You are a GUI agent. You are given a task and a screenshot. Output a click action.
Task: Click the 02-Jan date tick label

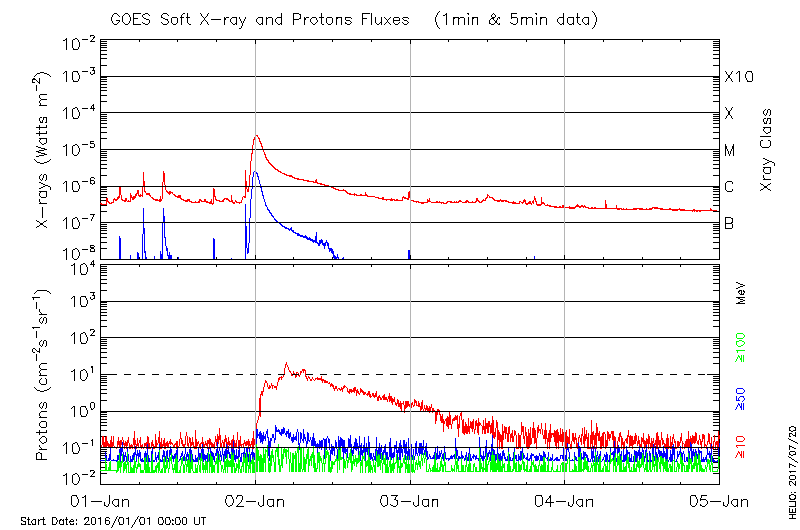[255, 500]
